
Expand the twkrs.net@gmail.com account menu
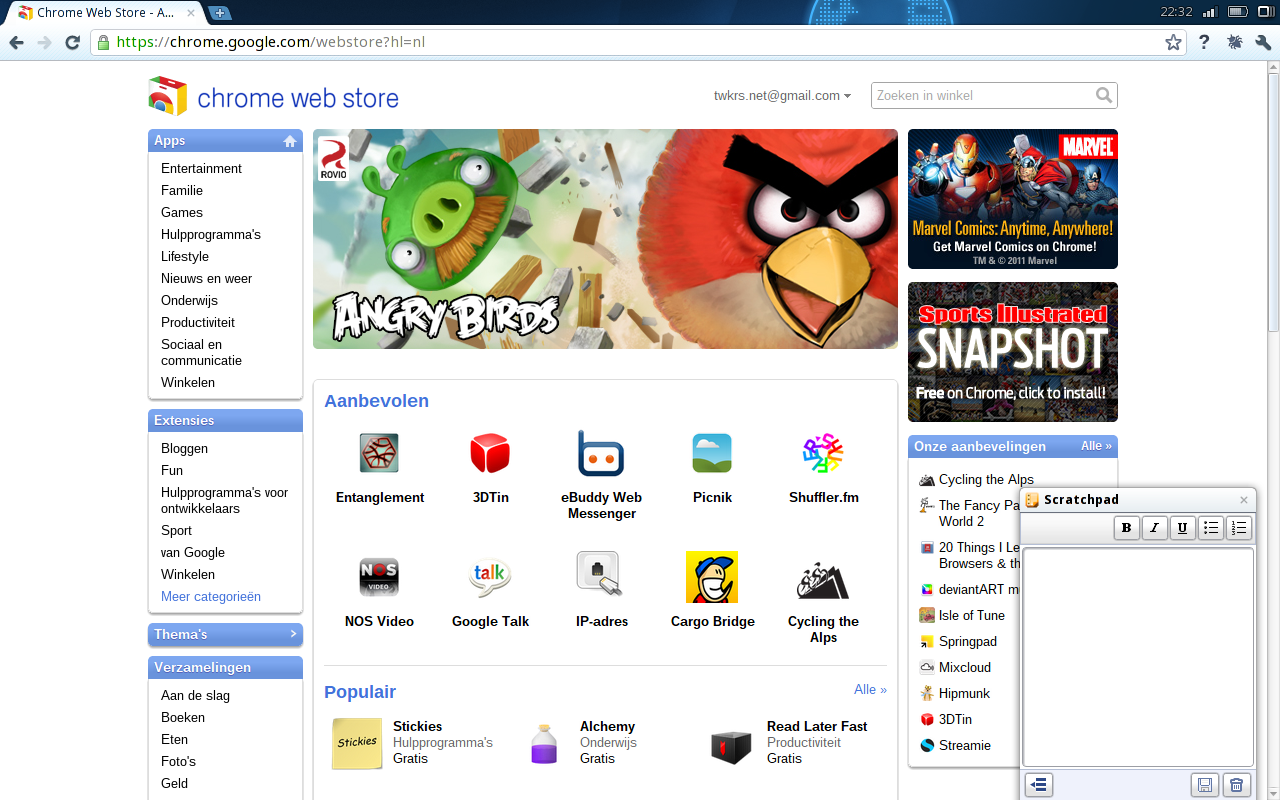coord(782,96)
